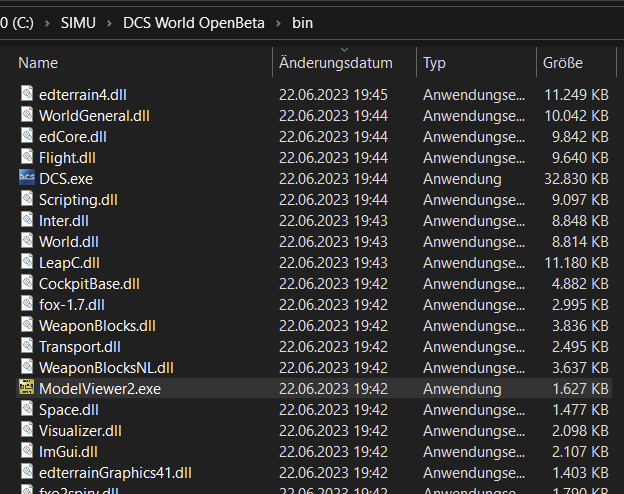Select file name edterrainGraphics41.dll
The image size is (624, 494).
(x=115, y=473)
